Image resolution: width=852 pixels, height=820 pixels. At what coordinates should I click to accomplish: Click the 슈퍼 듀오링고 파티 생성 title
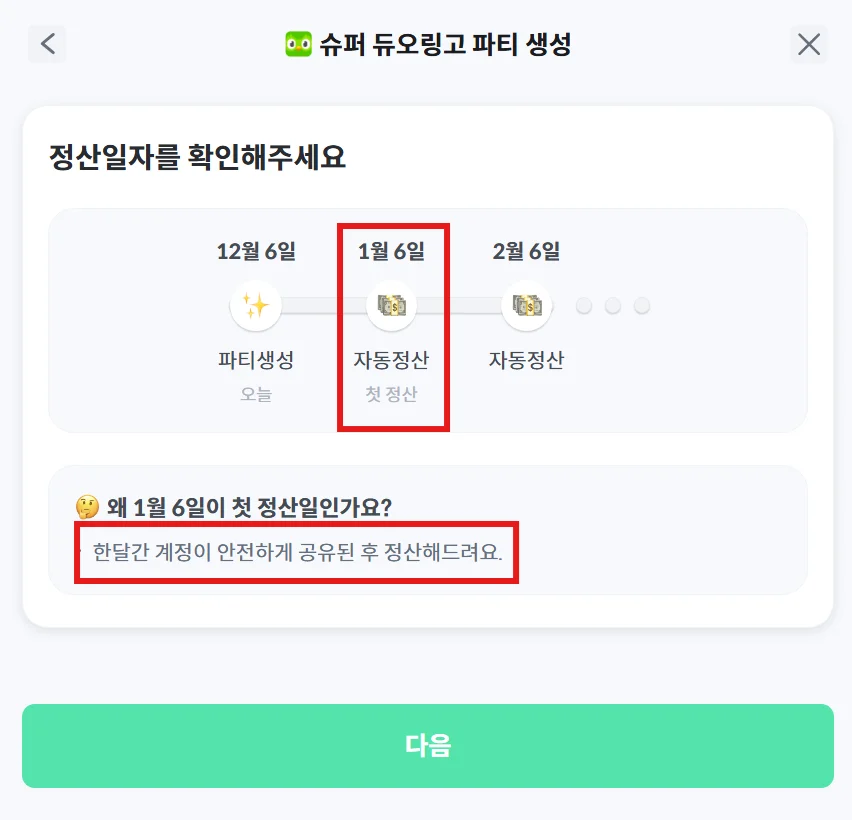[444, 44]
